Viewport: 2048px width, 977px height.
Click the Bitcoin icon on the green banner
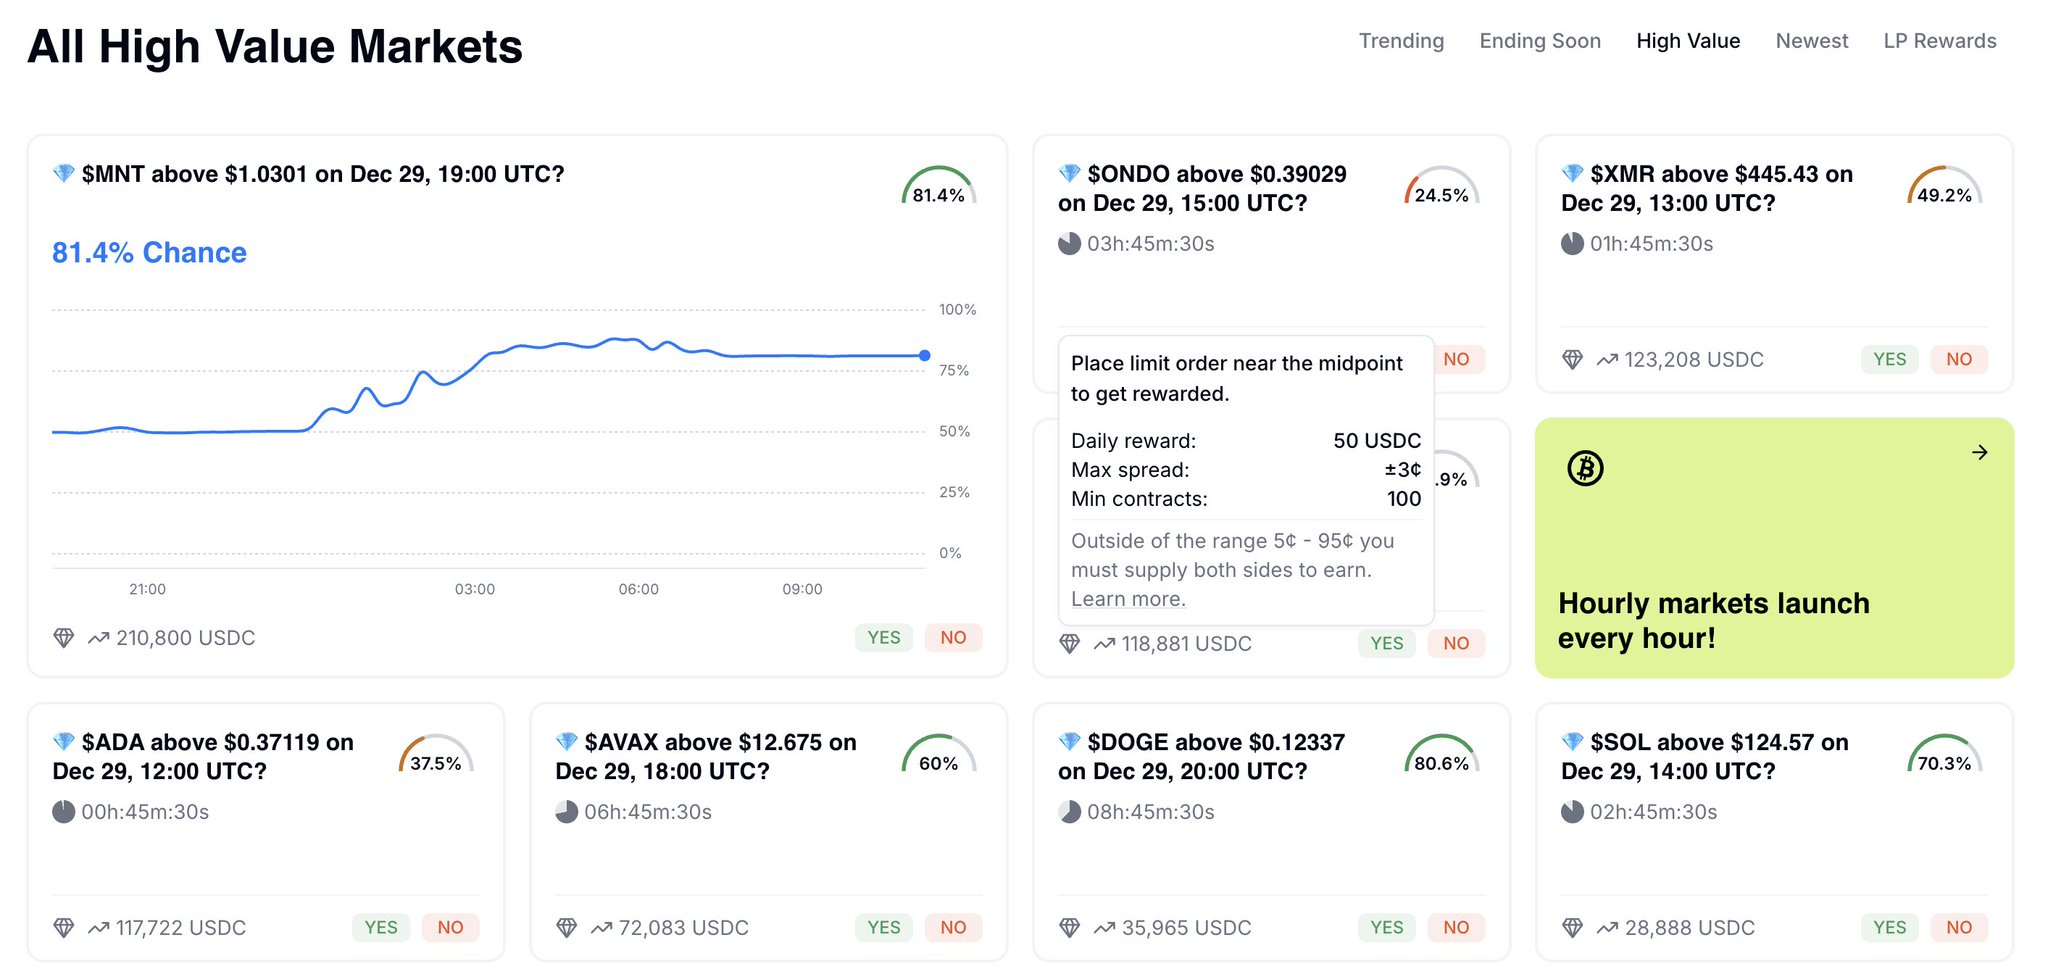coord(1585,468)
